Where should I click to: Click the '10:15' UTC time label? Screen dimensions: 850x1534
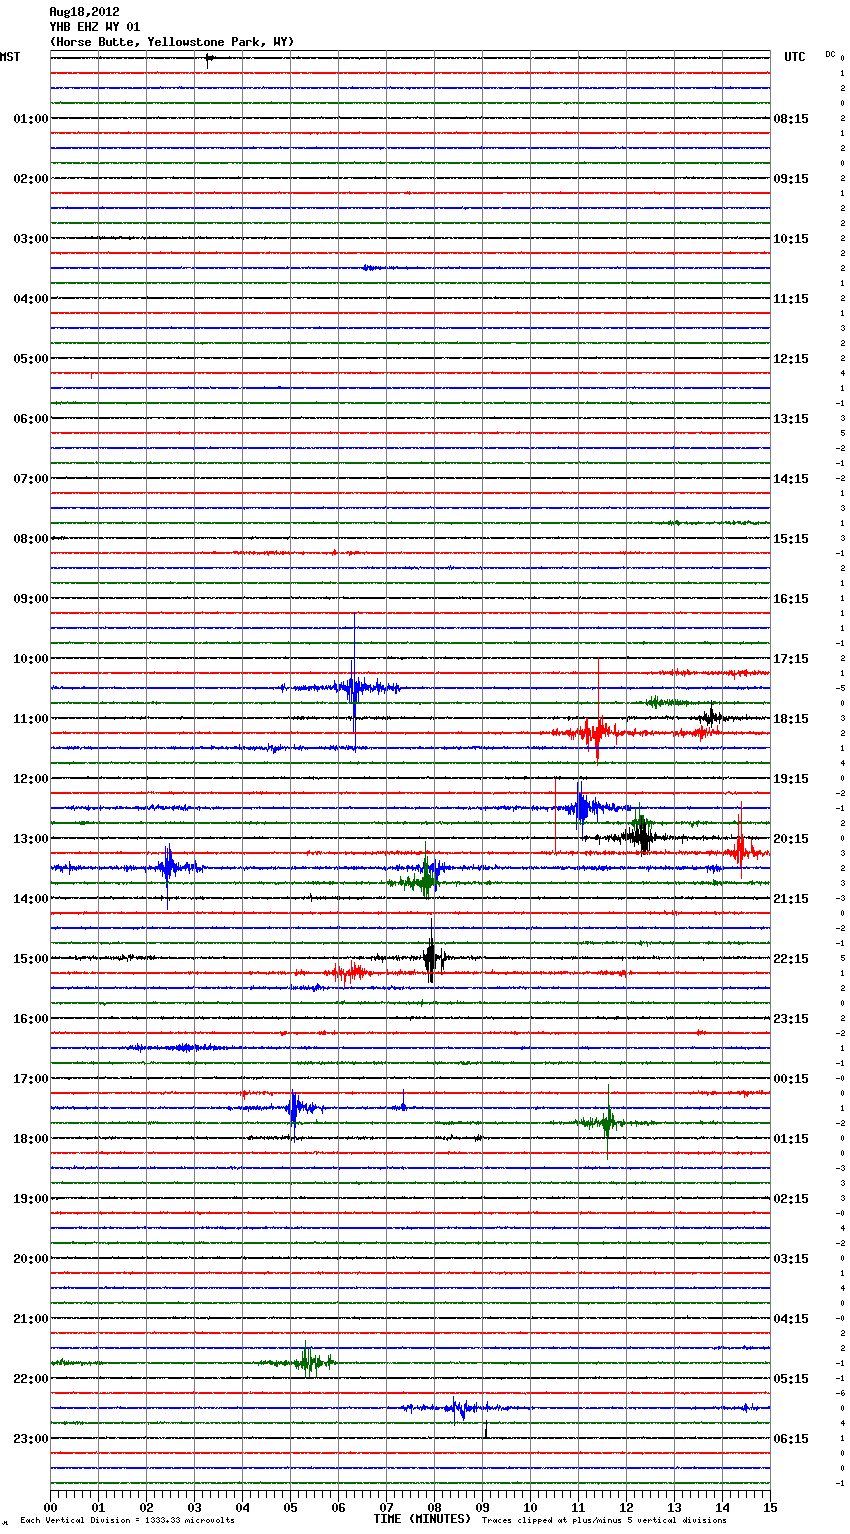coord(791,238)
